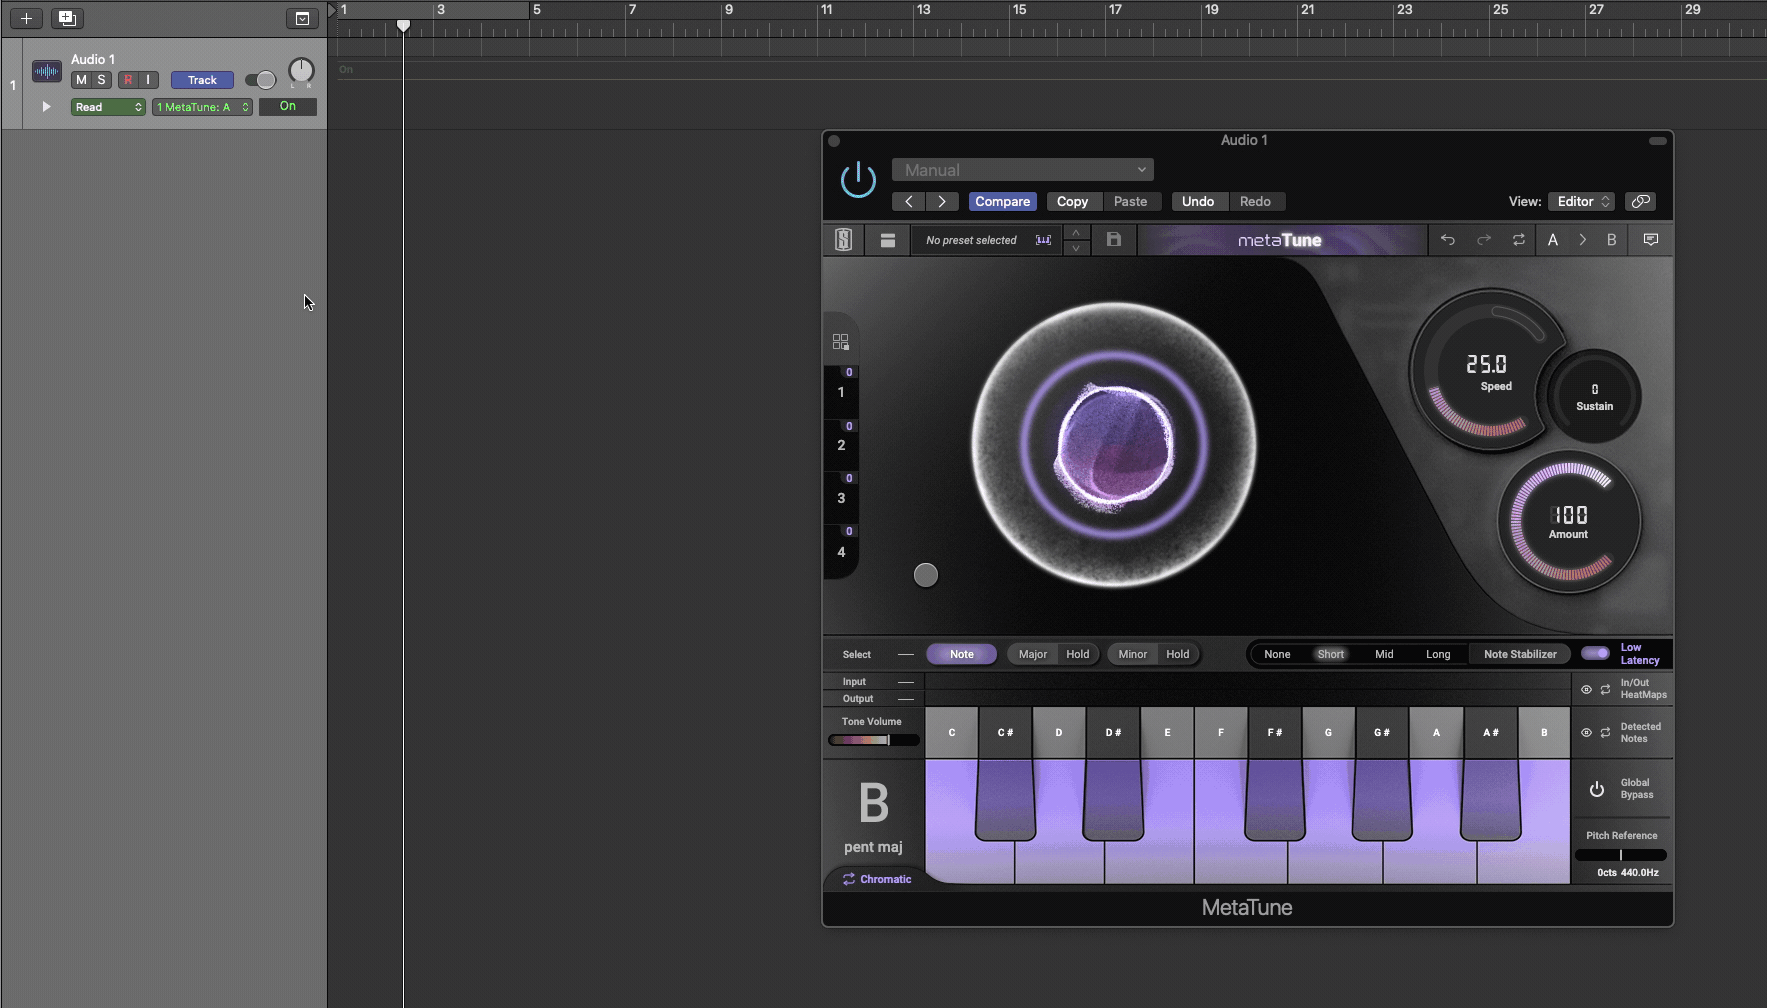The width and height of the screenshot is (1767, 1008).
Task: Select the Major scale option
Action: pyautogui.click(x=1033, y=654)
